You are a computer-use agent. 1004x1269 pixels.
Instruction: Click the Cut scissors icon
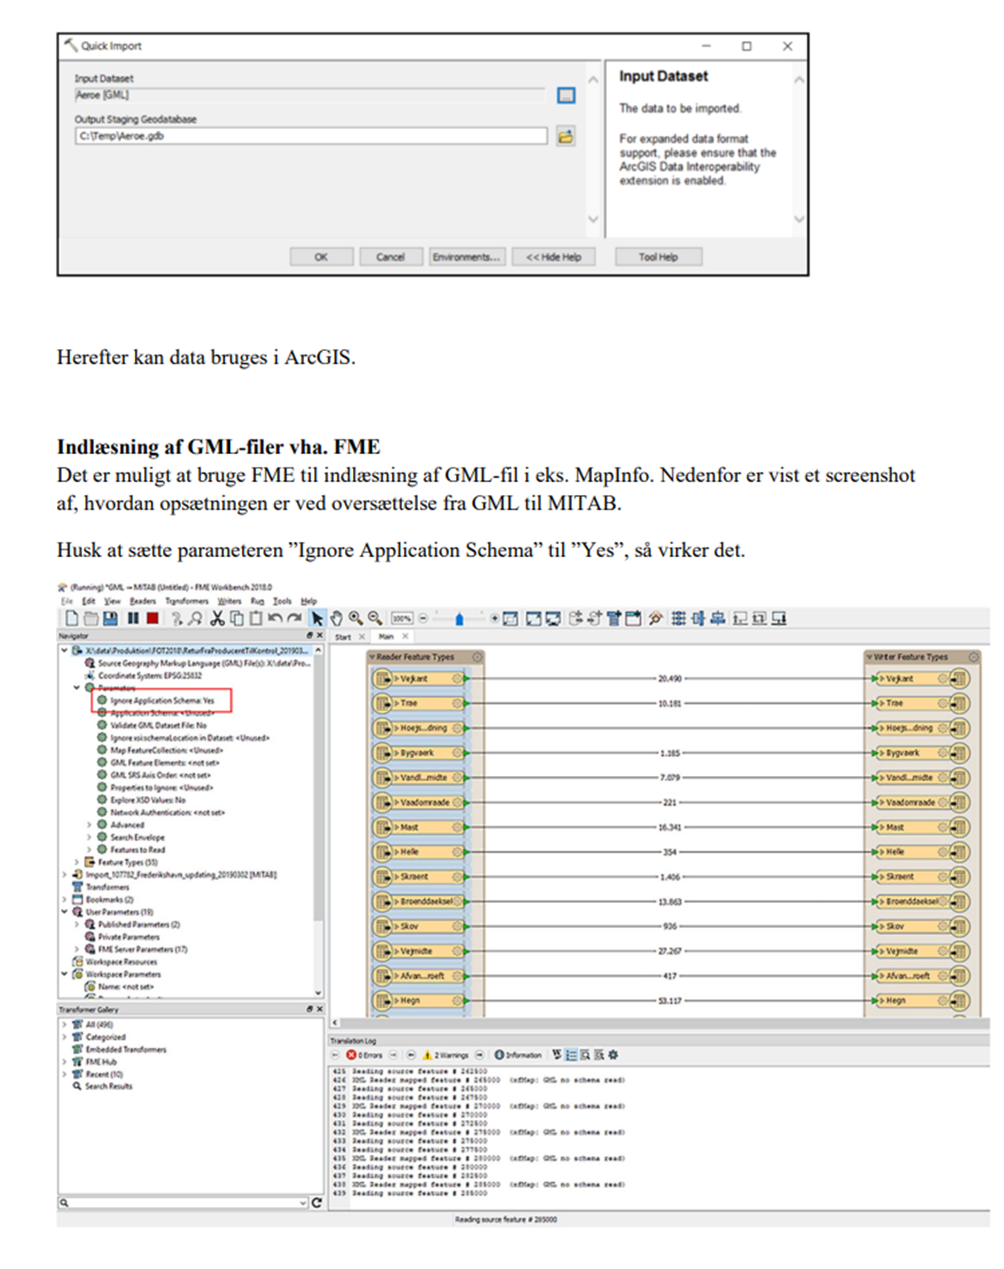[217, 619]
